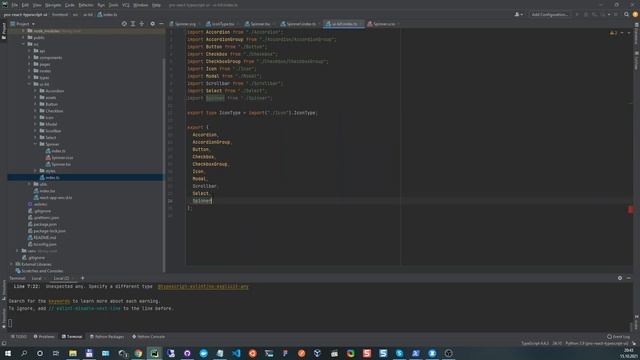
Task: Open Event Log in status bar
Action: pos(618,337)
